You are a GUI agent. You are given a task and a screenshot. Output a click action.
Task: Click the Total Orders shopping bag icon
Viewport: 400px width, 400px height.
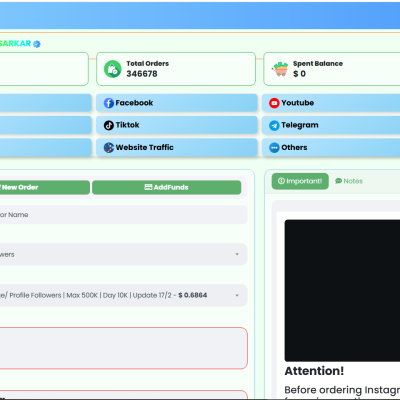click(x=113, y=69)
